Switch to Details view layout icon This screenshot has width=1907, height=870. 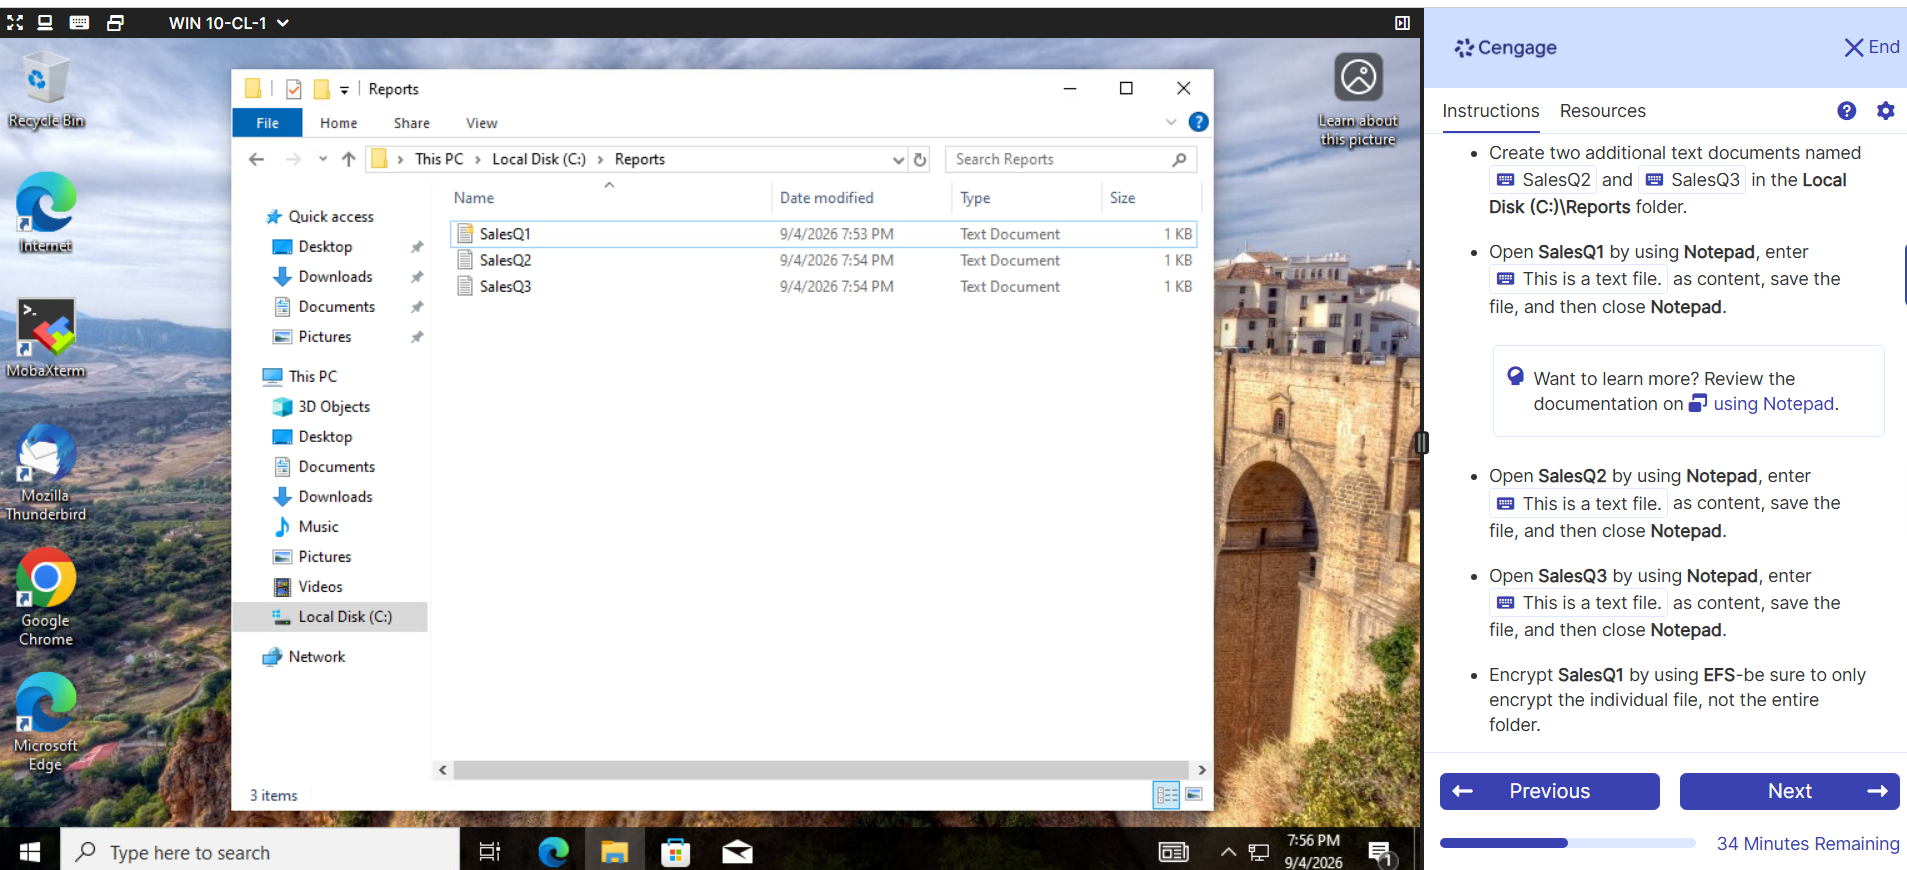[1167, 795]
